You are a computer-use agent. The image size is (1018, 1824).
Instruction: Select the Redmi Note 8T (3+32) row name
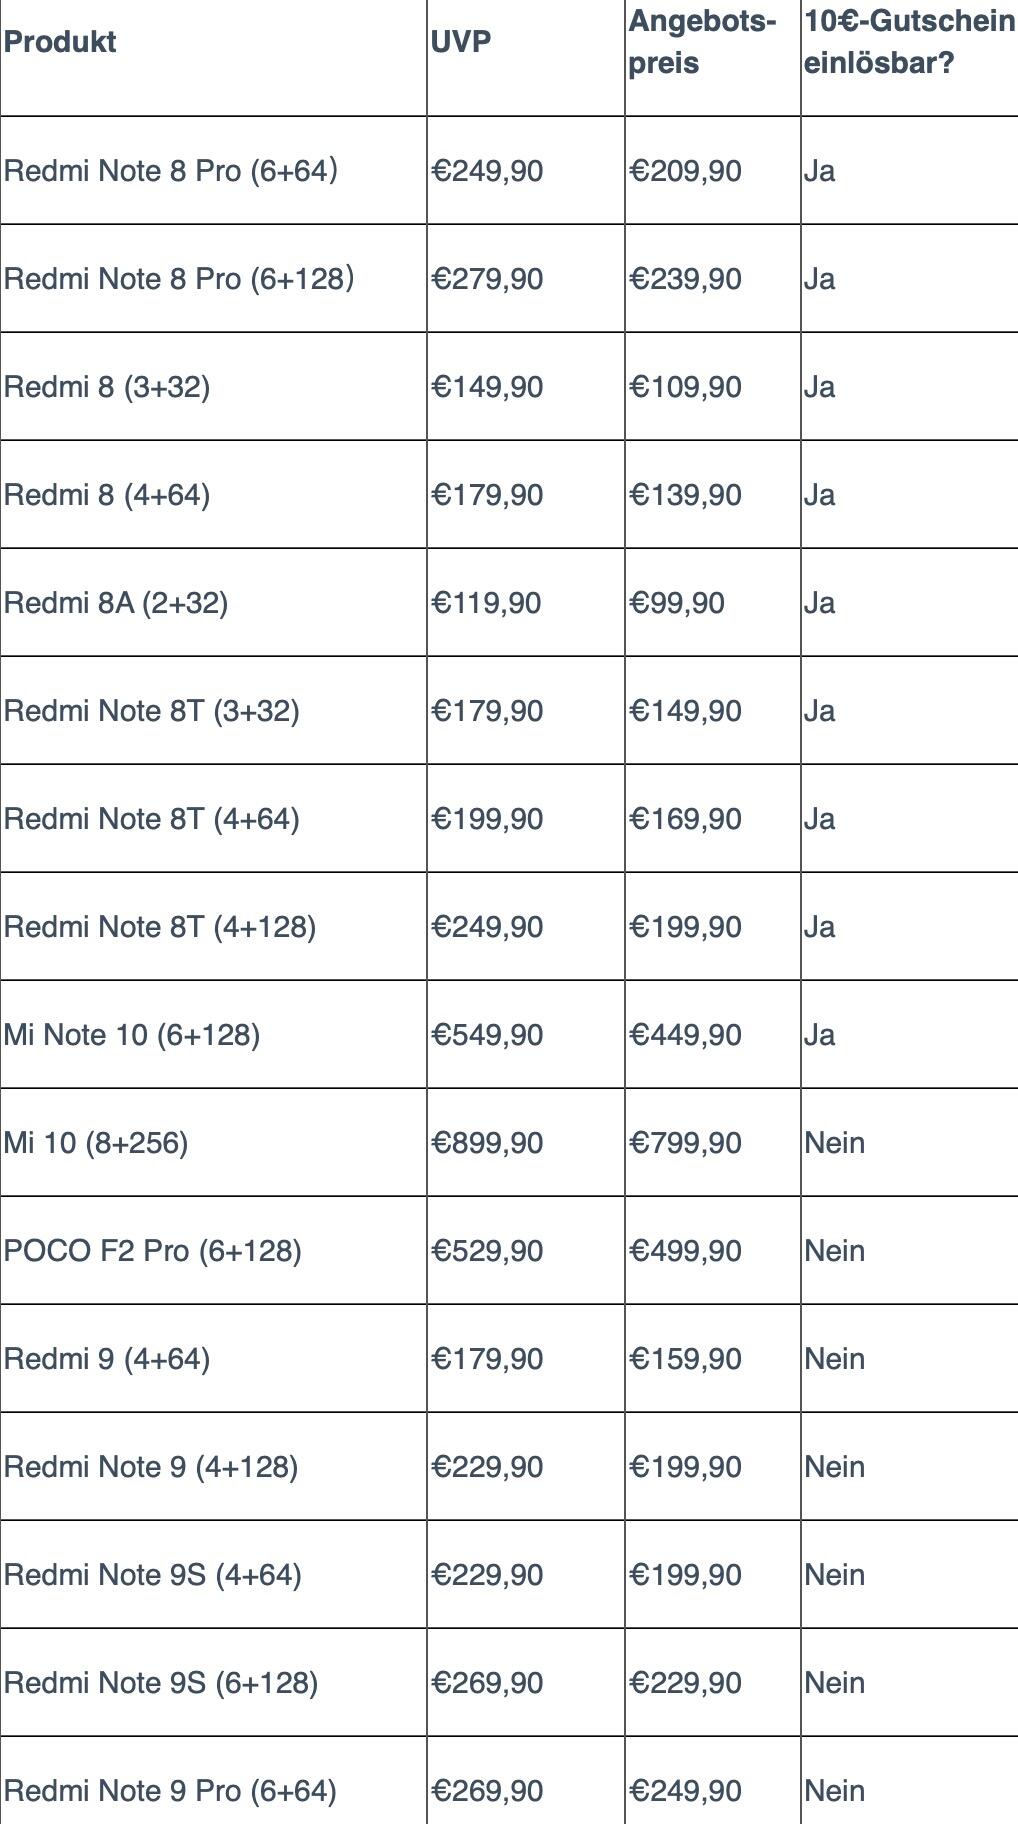pyautogui.click(x=152, y=711)
